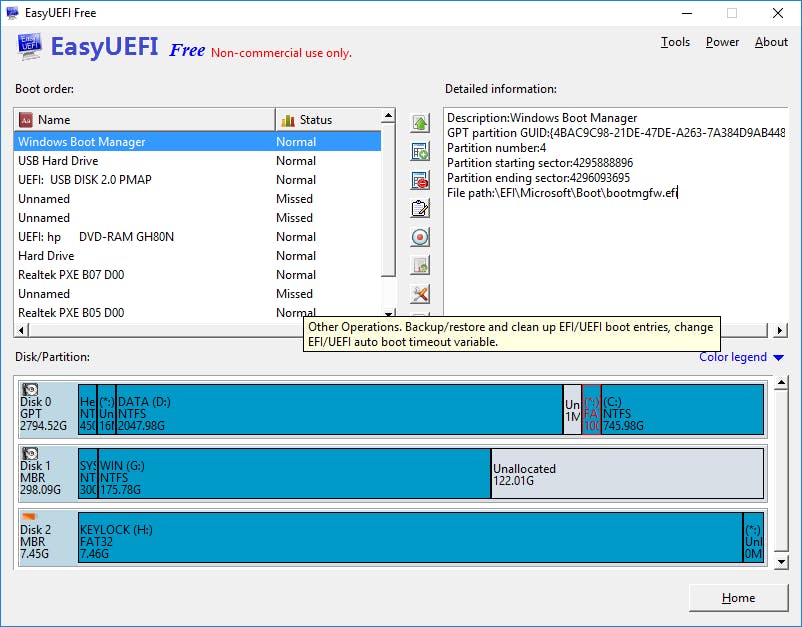Create a new boot entry

click(x=420, y=151)
